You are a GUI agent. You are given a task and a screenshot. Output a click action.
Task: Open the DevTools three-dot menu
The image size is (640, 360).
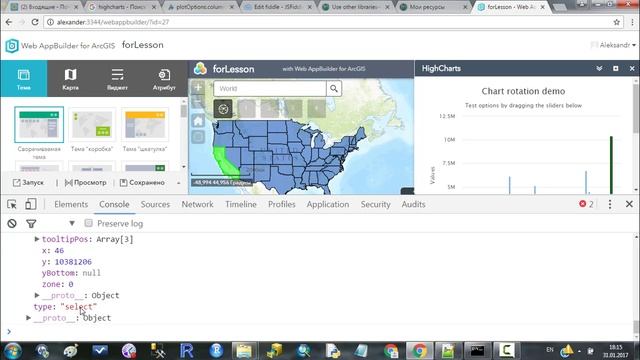tap(610, 204)
